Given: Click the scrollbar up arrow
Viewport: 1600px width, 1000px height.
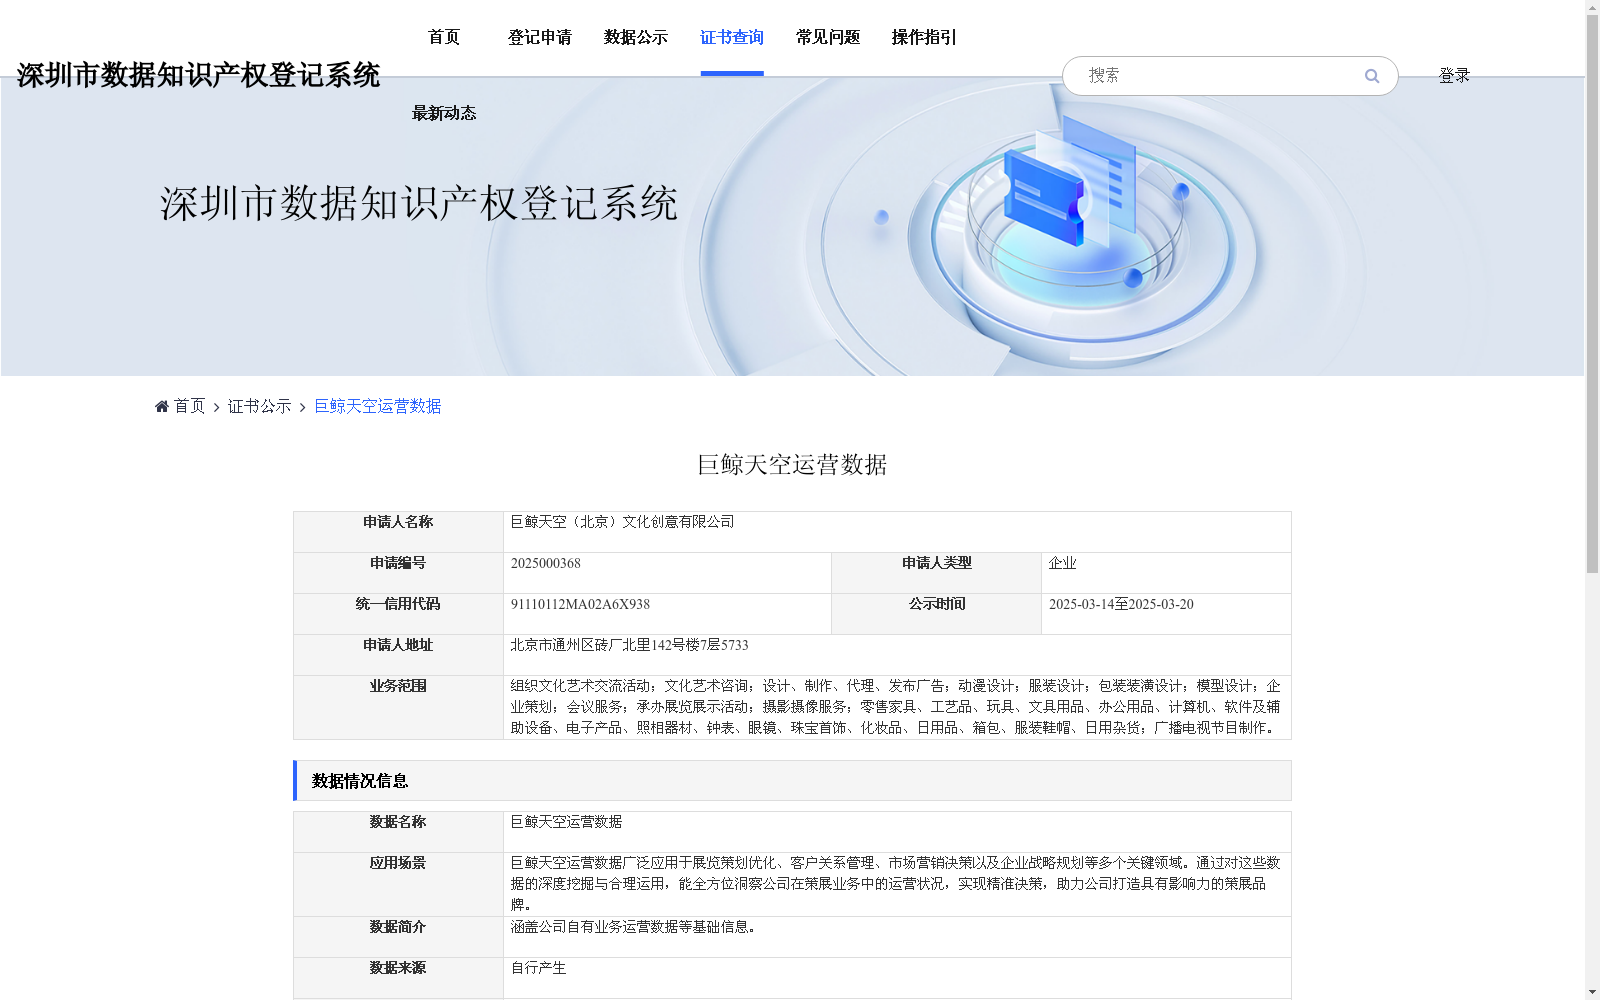Looking at the screenshot, I should click(1592, 7).
